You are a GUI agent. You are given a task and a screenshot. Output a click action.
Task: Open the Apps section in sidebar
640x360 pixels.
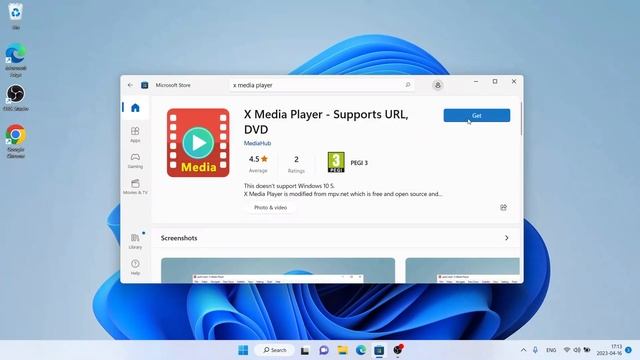[135, 134]
